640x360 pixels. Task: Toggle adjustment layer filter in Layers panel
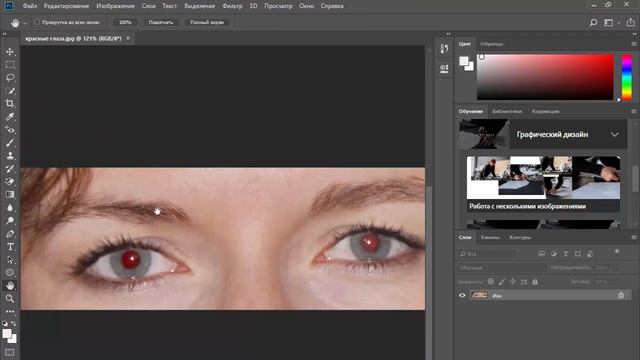click(x=553, y=254)
